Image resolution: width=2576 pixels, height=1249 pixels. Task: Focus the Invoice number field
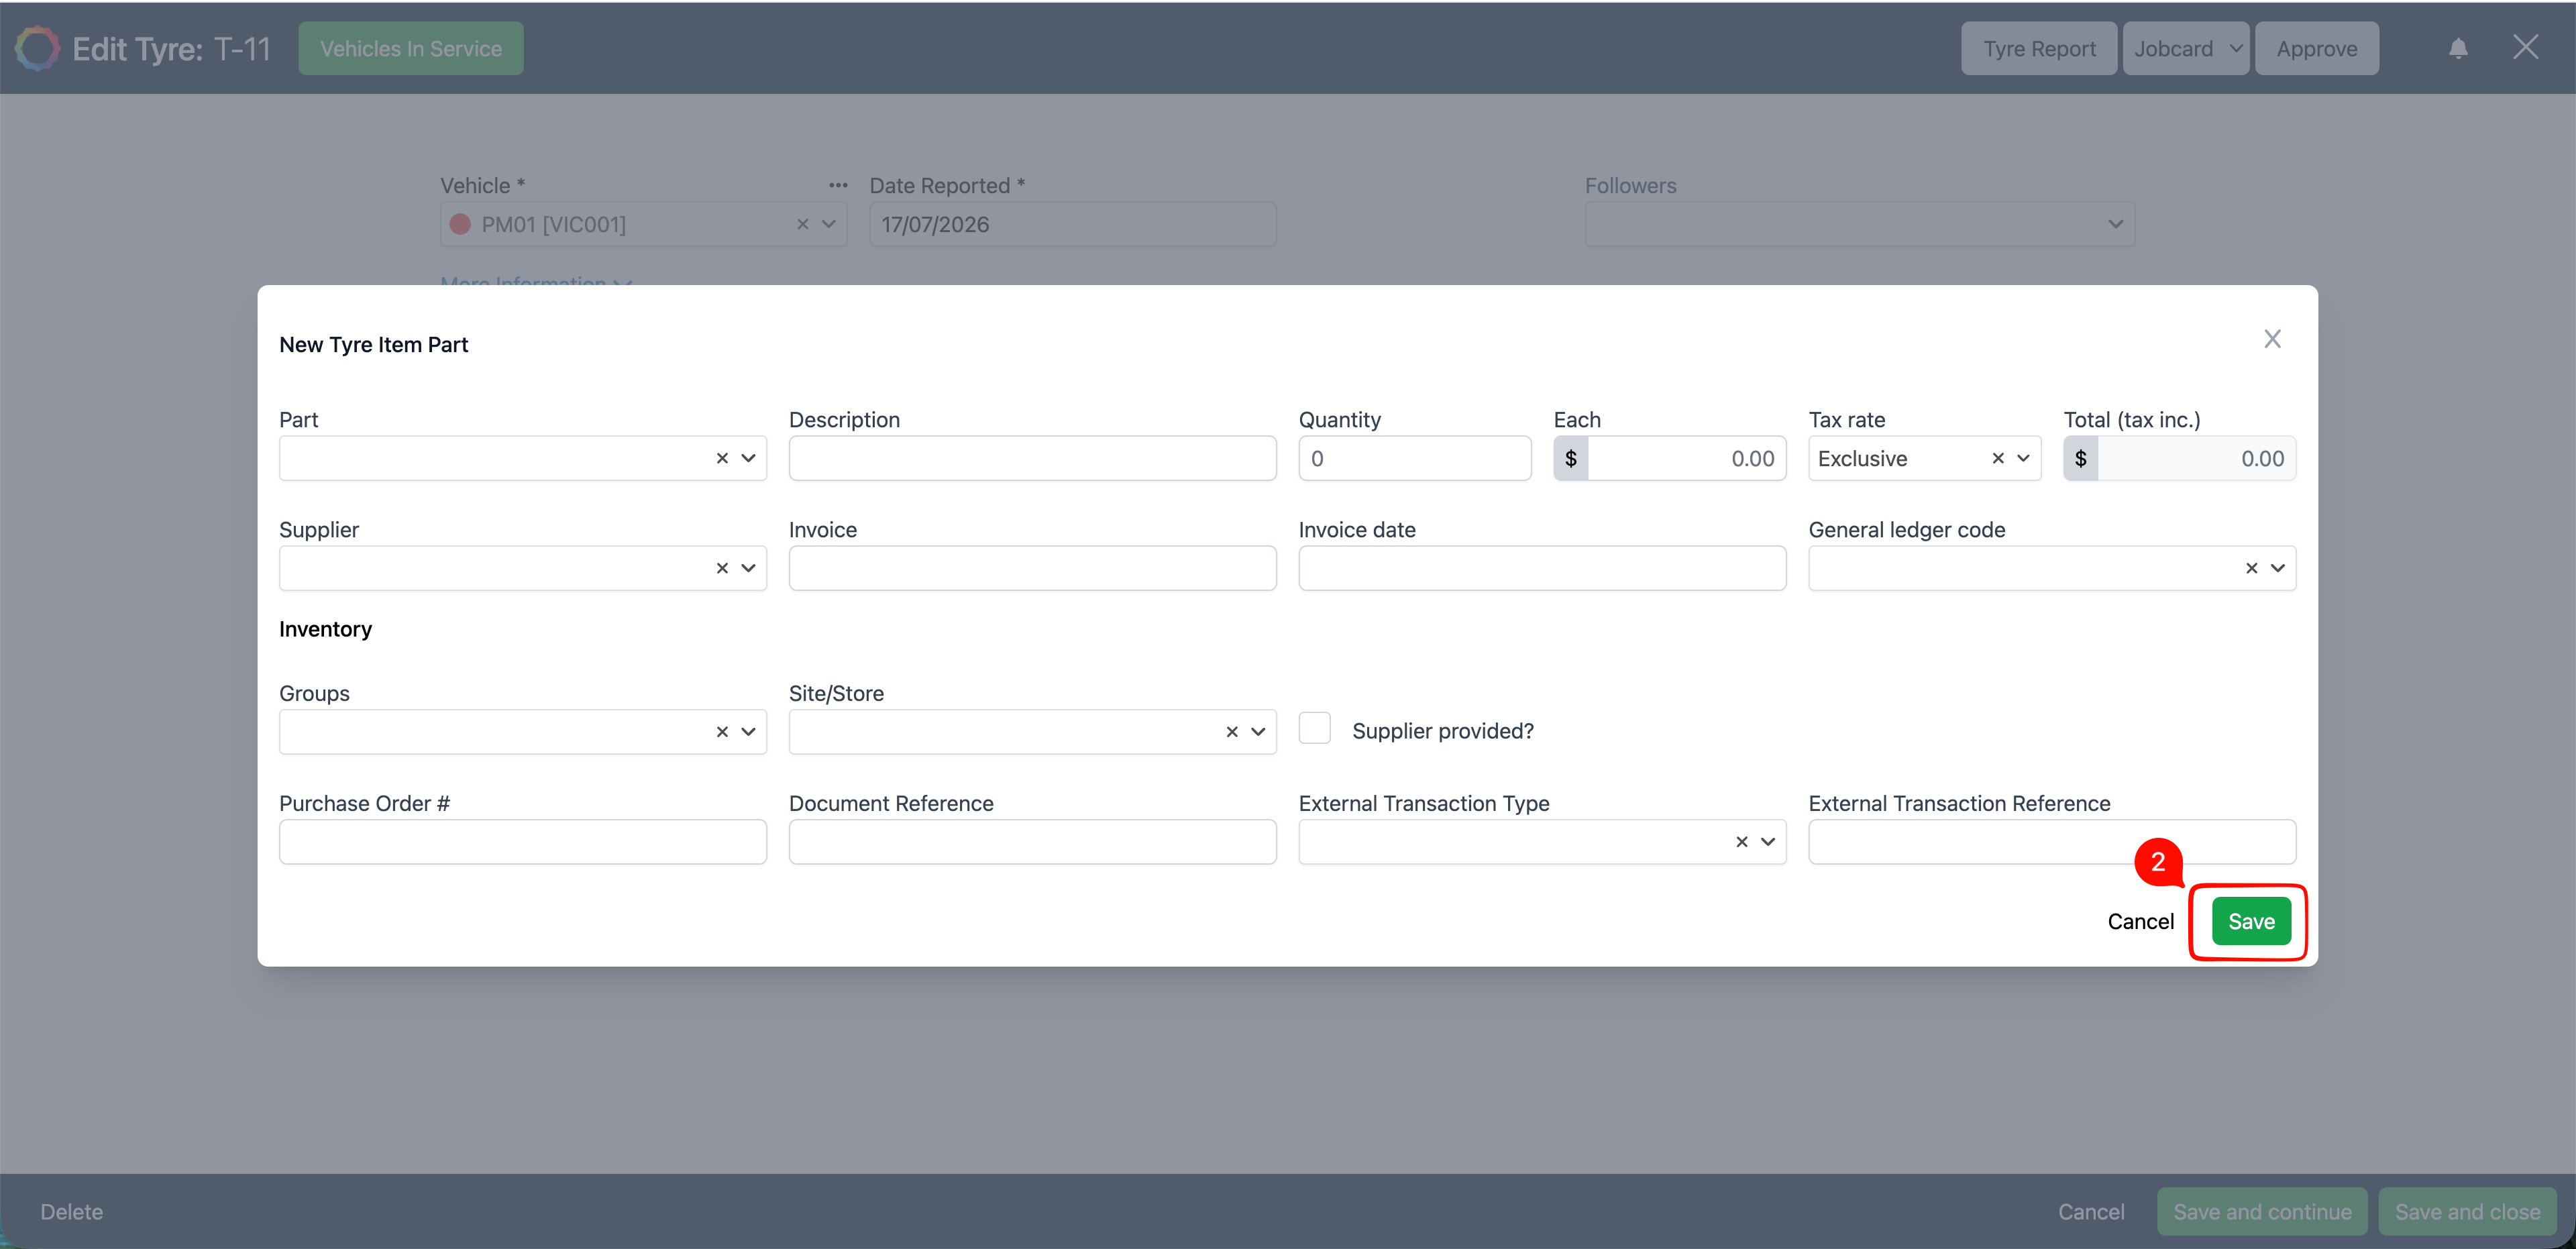(1032, 568)
